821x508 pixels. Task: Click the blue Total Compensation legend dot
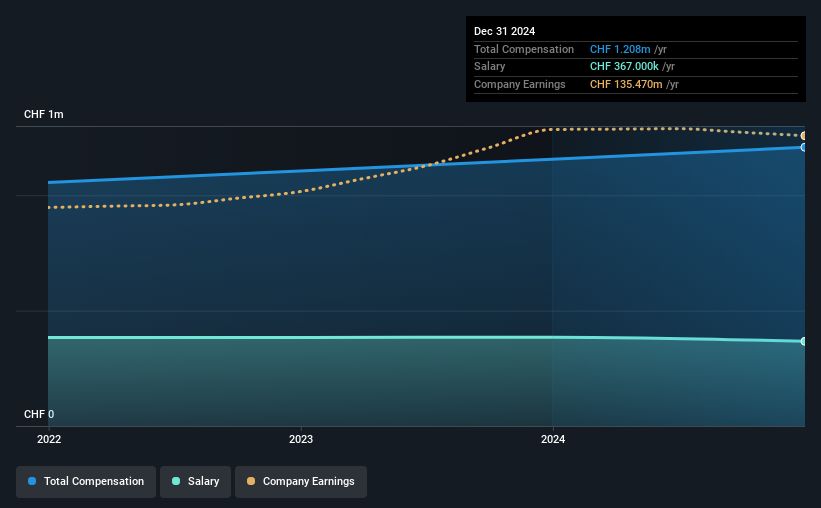click(32, 481)
